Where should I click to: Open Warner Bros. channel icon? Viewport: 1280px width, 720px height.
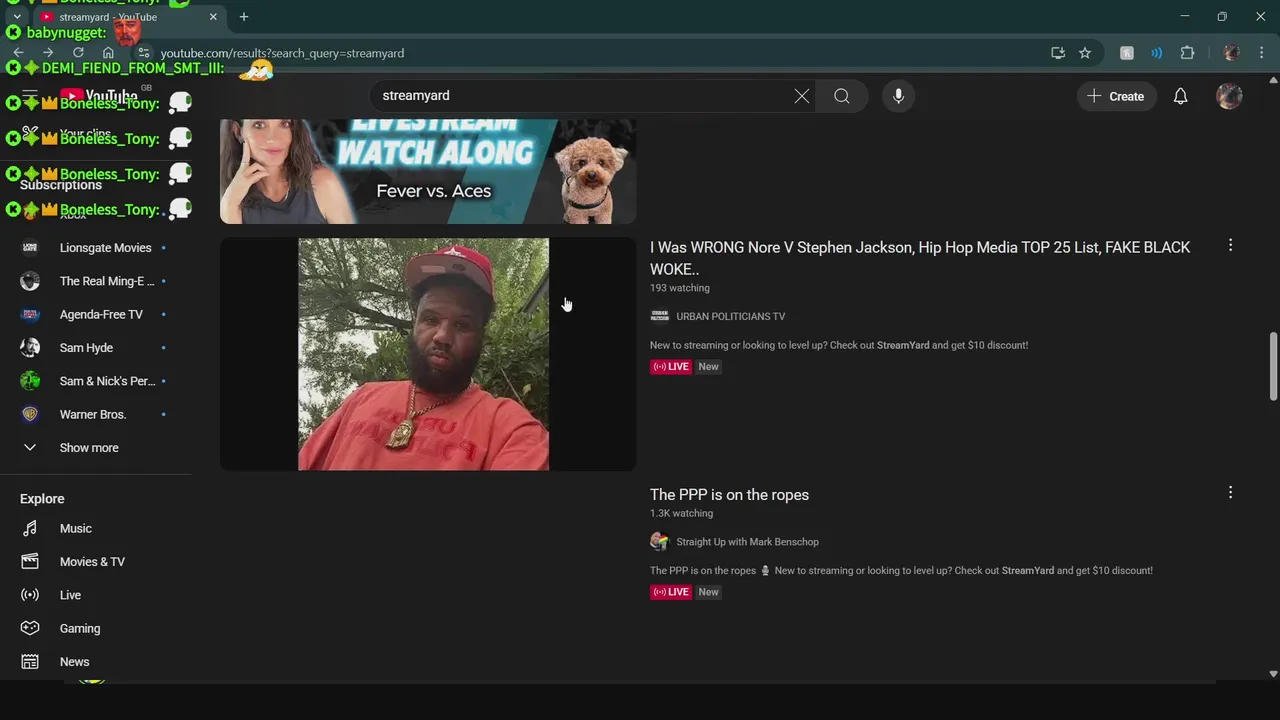point(30,414)
